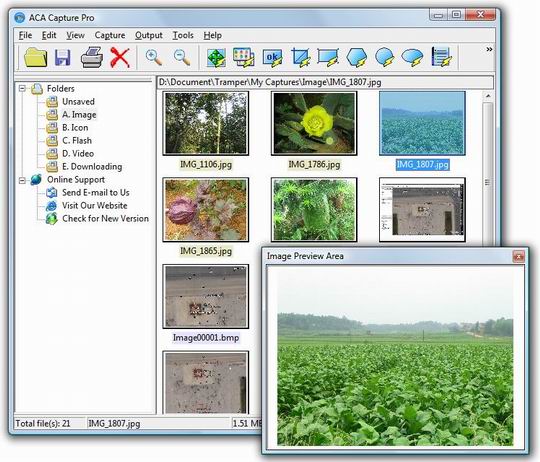
Task: Open the File menu
Action: (x=25, y=35)
